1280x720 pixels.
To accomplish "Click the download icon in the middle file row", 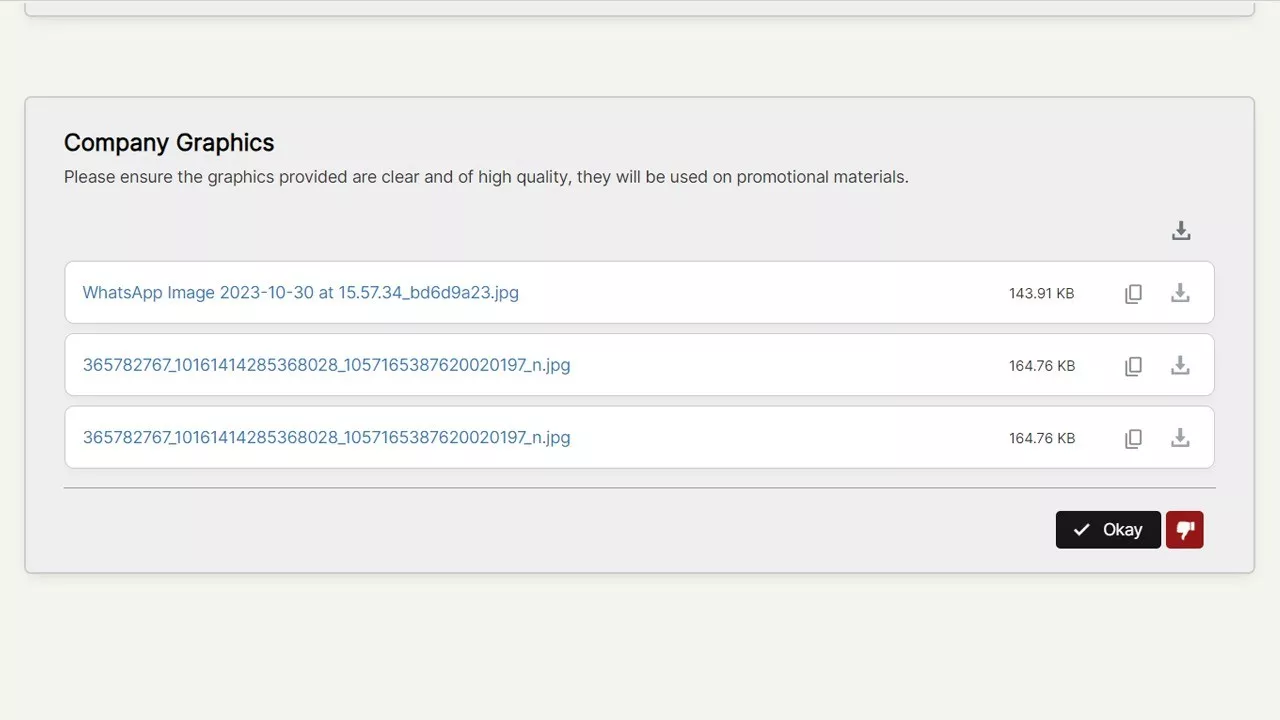I will click(1180, 365).
